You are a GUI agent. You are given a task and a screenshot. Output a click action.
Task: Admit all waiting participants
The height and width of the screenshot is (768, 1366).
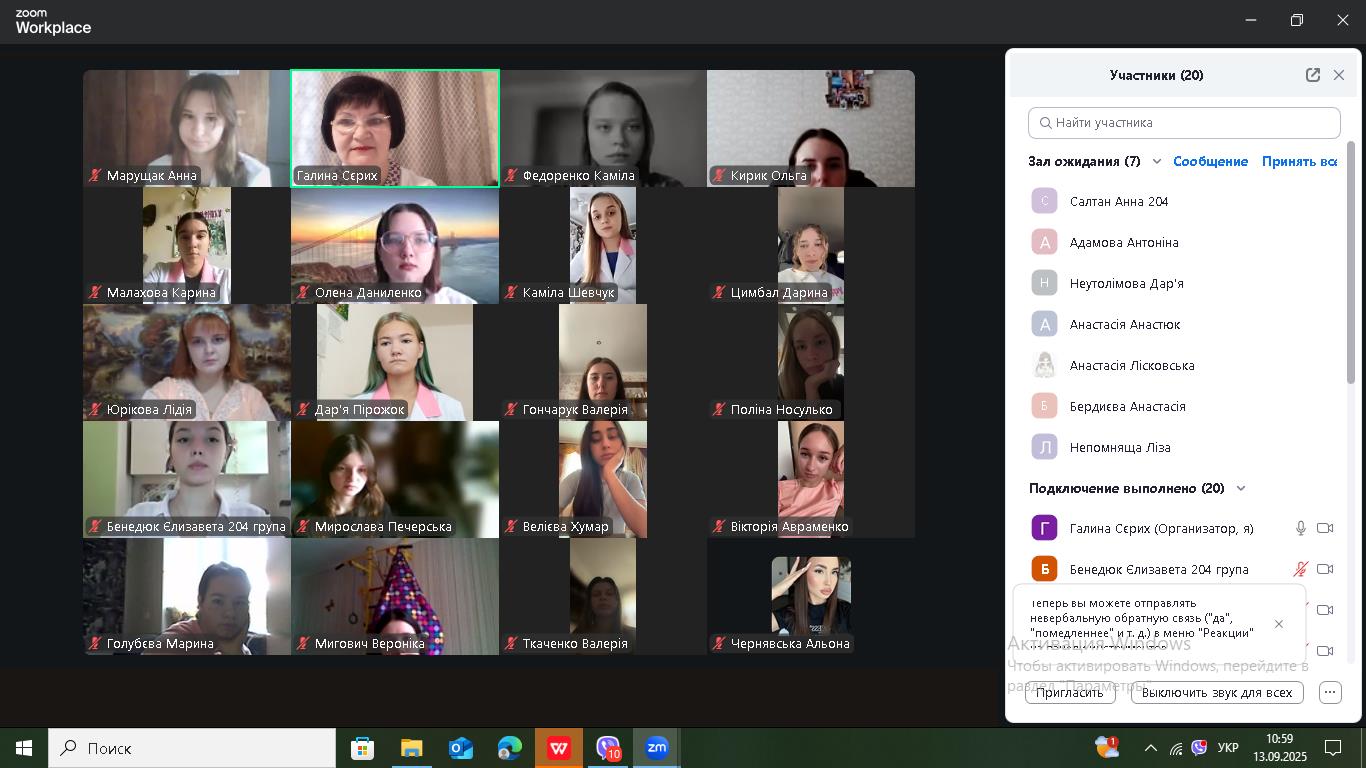1298,161
